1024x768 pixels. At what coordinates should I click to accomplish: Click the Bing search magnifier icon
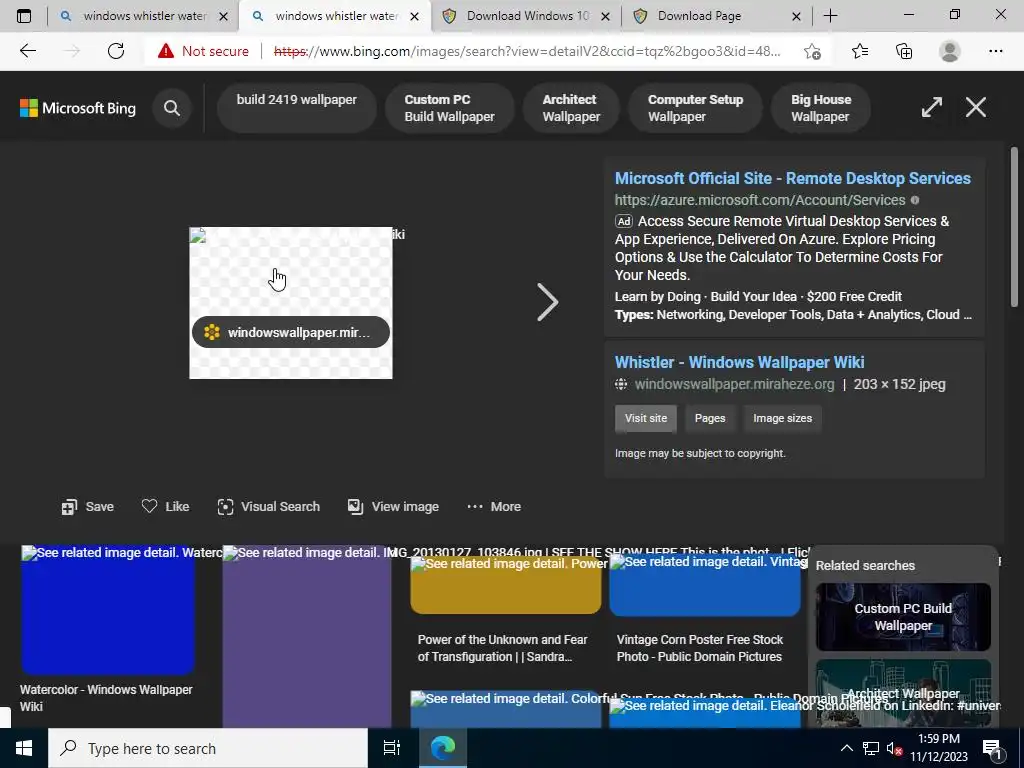(x=172, y=108)
